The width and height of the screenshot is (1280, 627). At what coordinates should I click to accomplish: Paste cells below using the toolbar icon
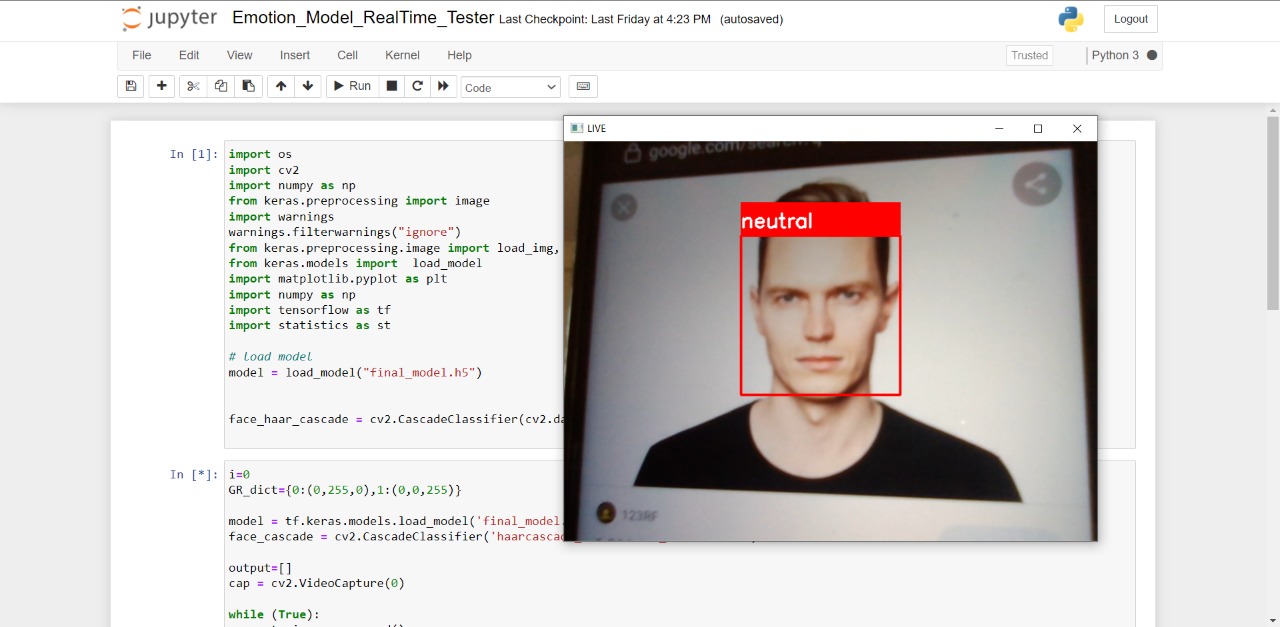(x=248, y=86)
